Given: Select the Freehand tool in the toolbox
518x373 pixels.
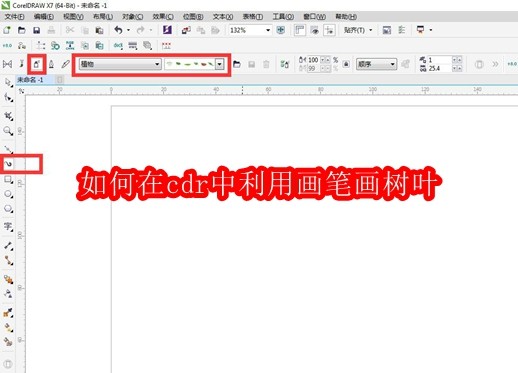Looking at the screenshot, I should tap(8, 149).
